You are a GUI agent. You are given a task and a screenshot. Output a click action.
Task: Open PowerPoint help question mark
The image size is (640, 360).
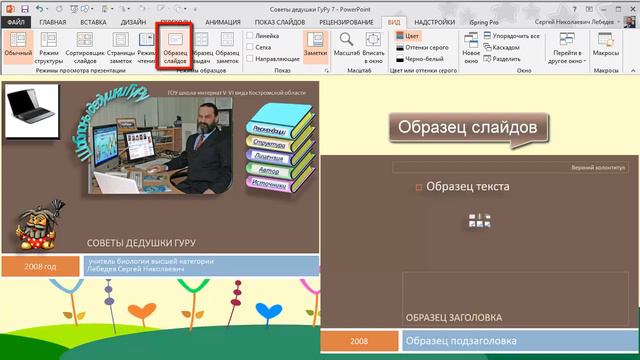(574, 9)
